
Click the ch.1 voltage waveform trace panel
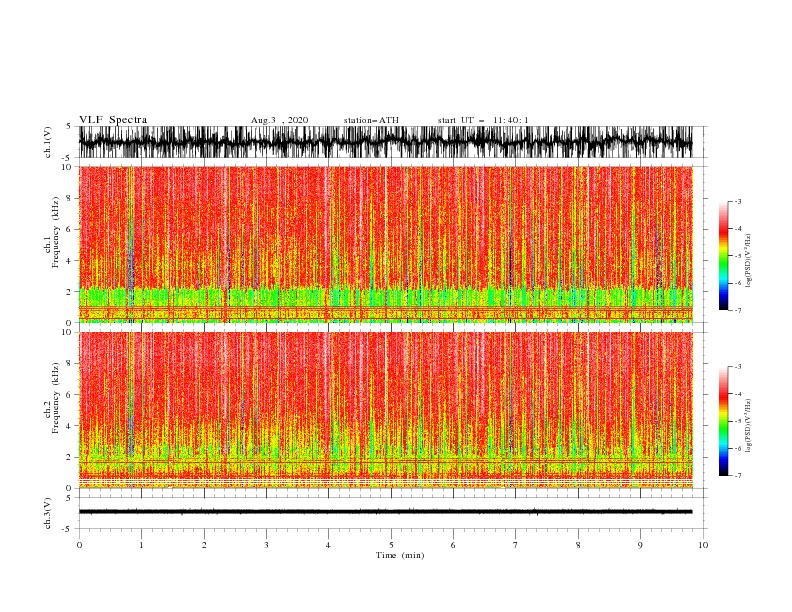coord(385,142)
